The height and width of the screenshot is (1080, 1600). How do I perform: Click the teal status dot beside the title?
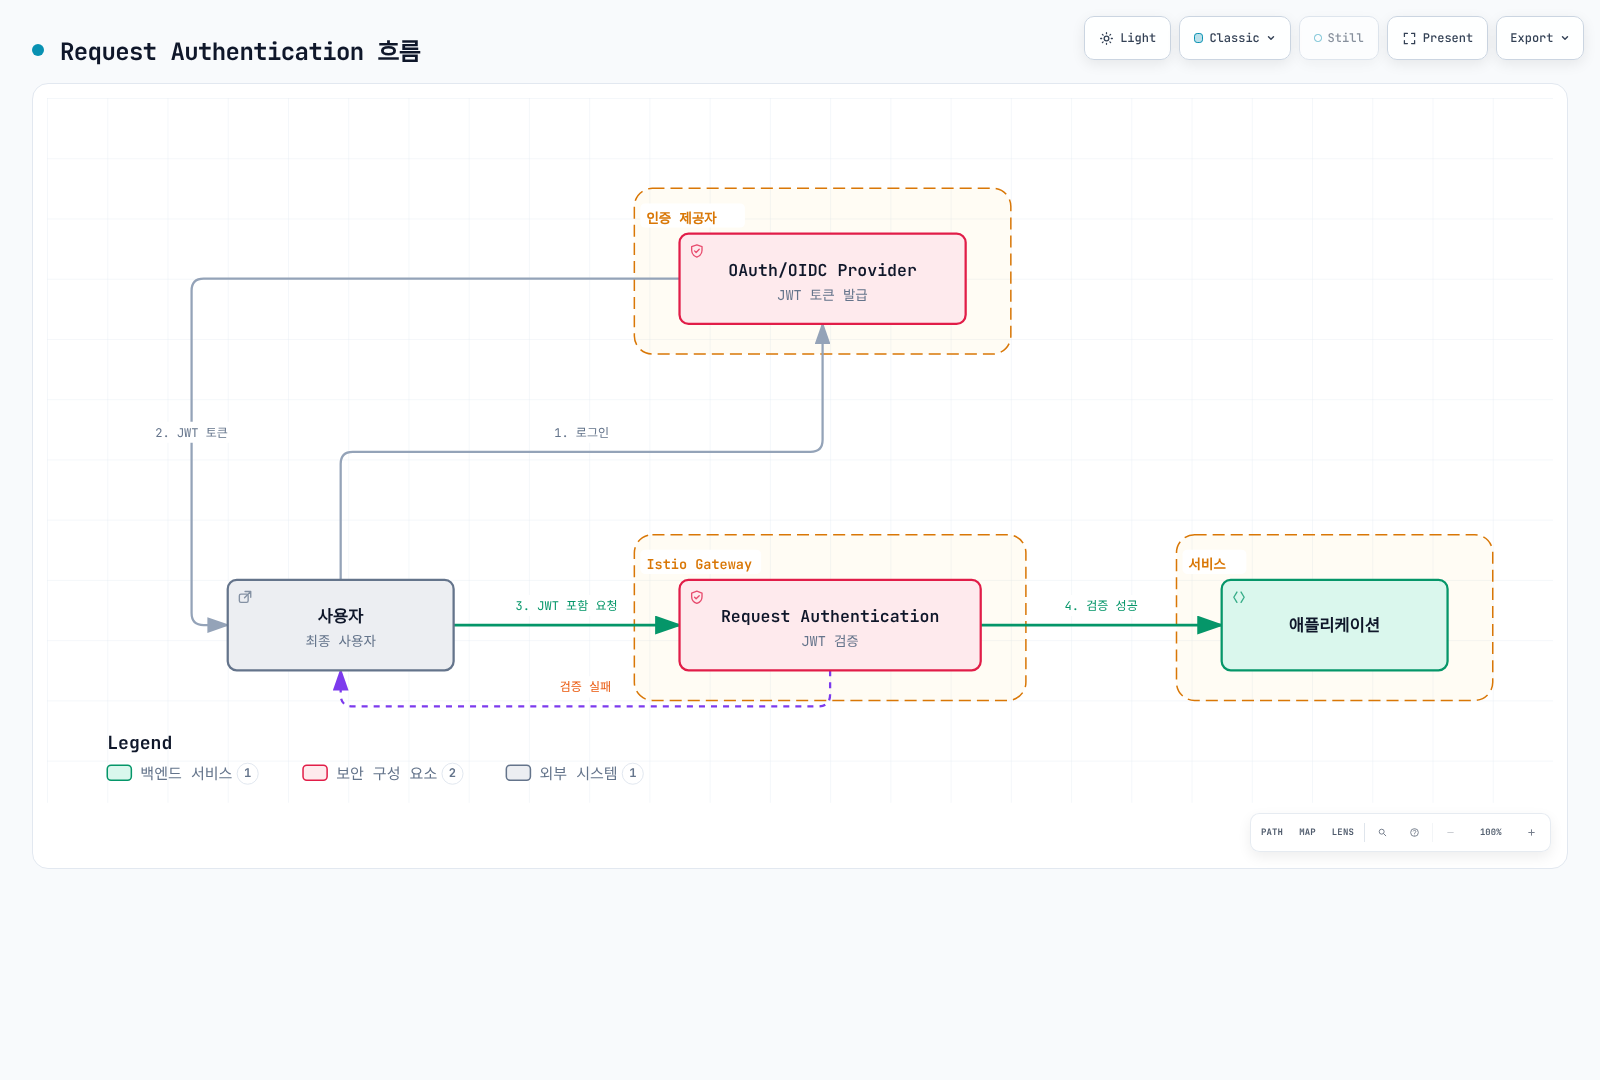(x=38, y=50)
